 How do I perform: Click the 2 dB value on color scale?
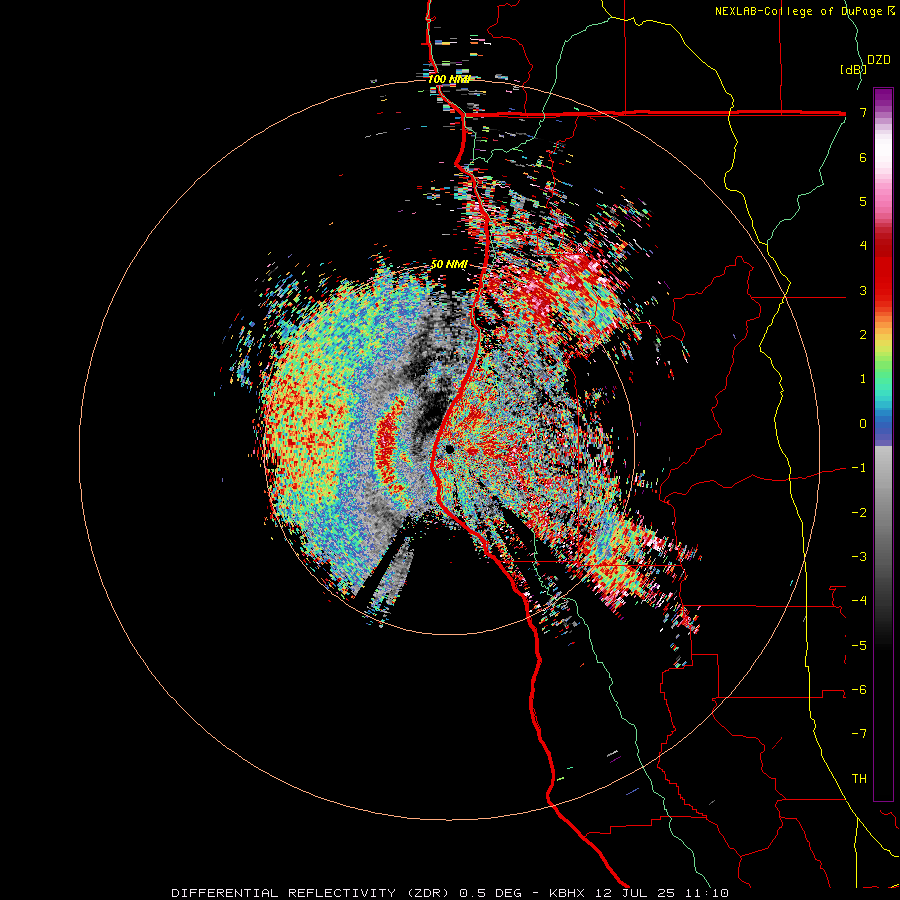(x=863, y=335)
